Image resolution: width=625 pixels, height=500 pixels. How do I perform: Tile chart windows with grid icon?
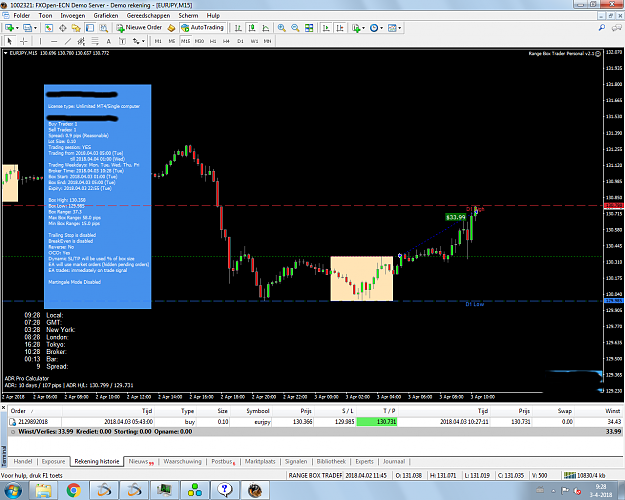tap(309, 28)
